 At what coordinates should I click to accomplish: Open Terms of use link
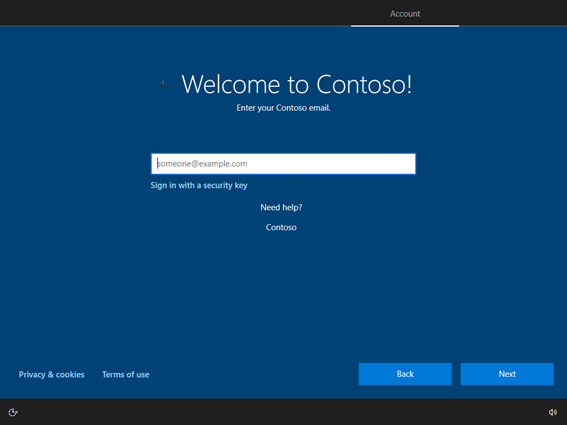125,374
